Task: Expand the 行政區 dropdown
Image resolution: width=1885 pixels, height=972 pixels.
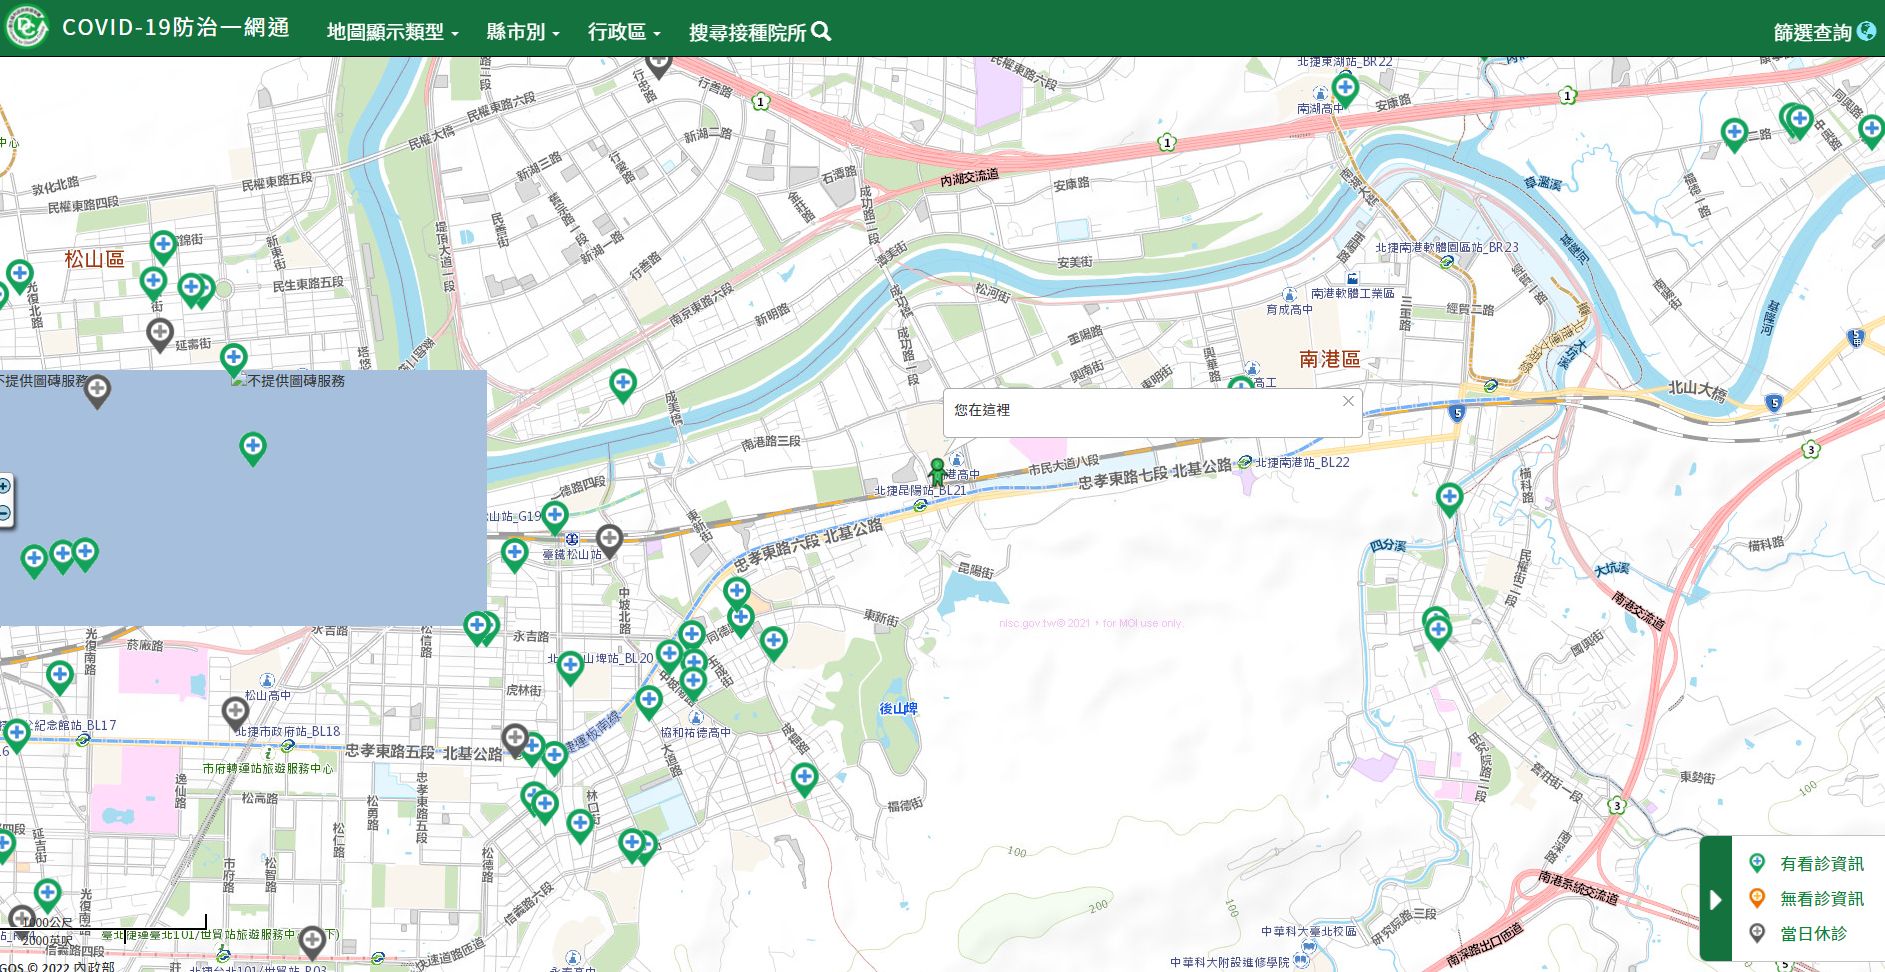Action: click(x=624, y=32)
